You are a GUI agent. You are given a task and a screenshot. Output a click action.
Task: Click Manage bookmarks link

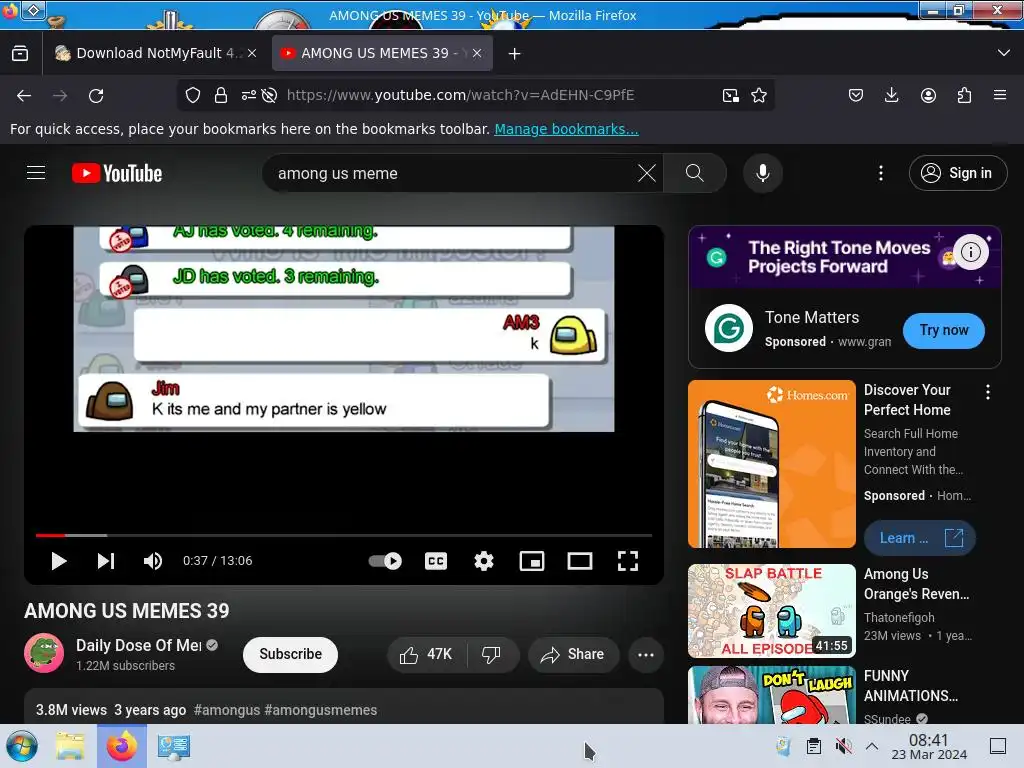pyautogui.click(x=566, y=129)
